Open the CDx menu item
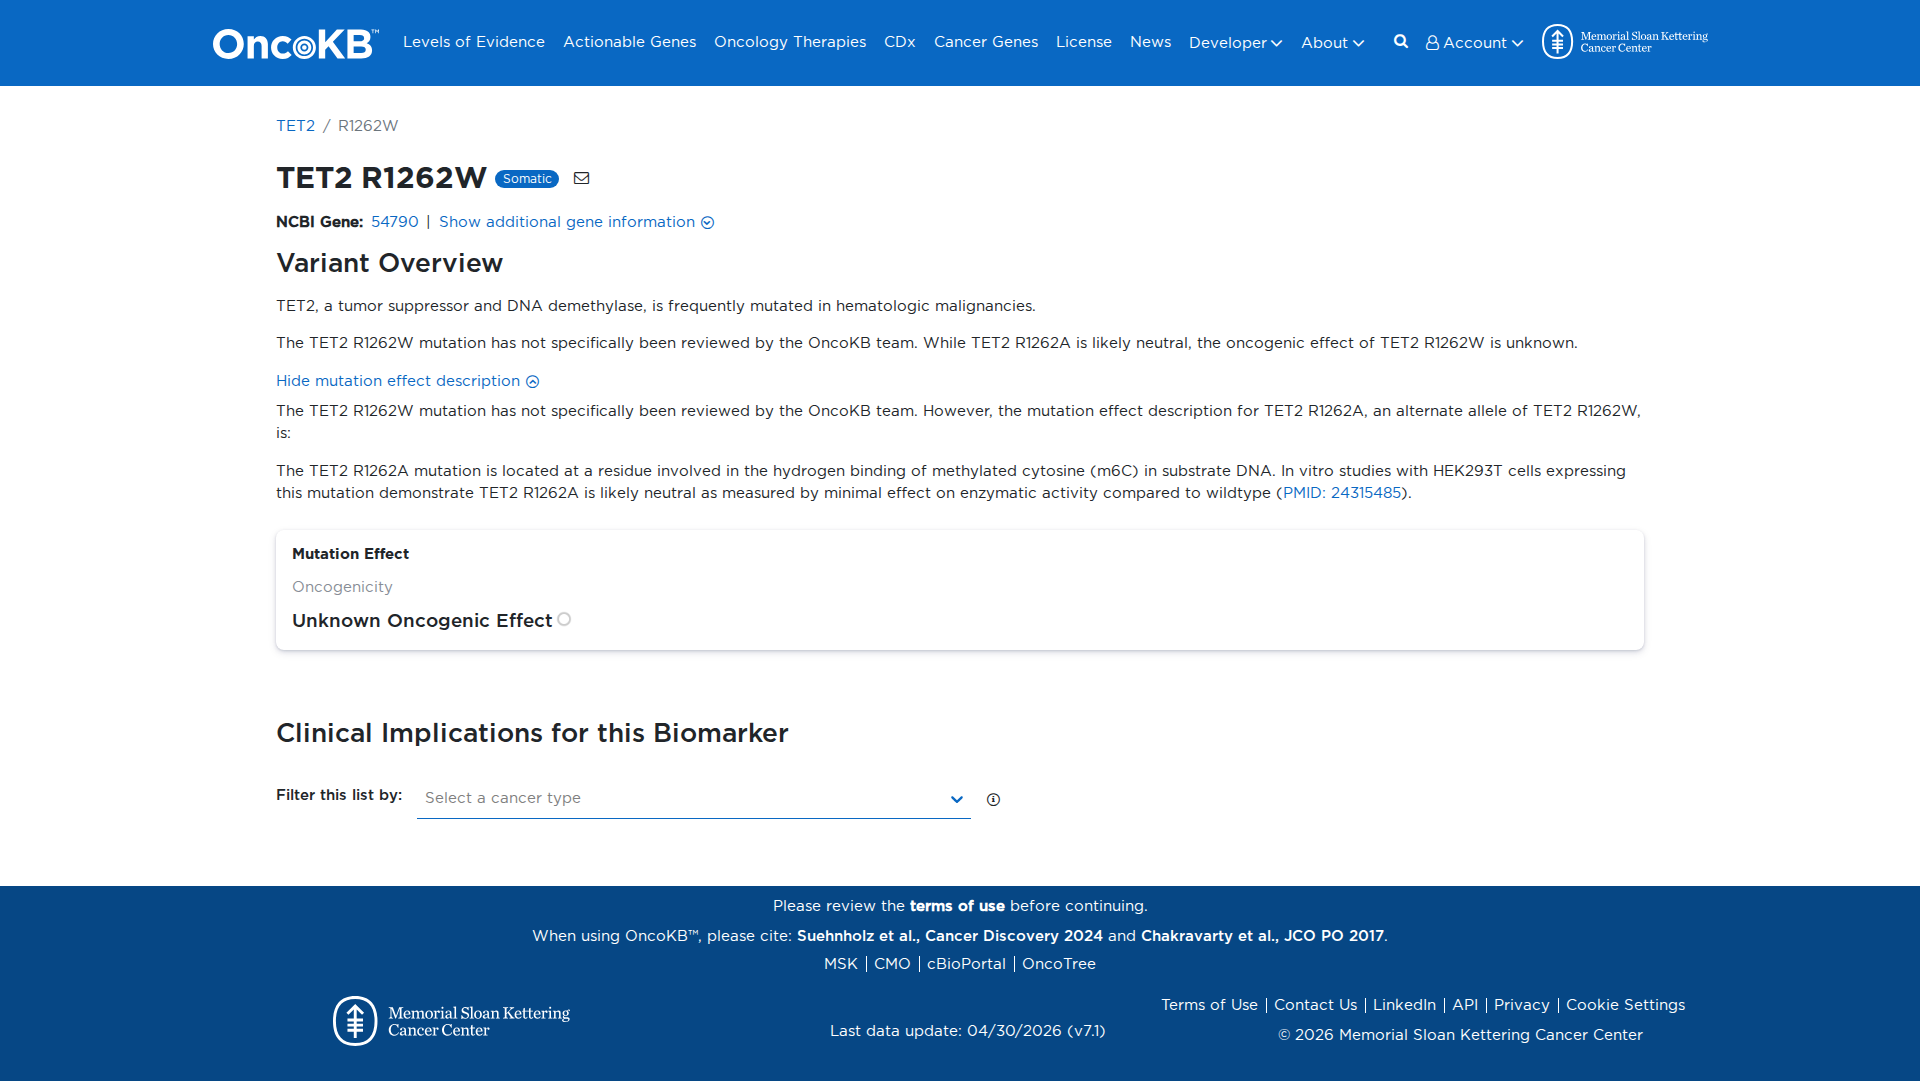1920x1081 pixels. [x=900, y=42]
